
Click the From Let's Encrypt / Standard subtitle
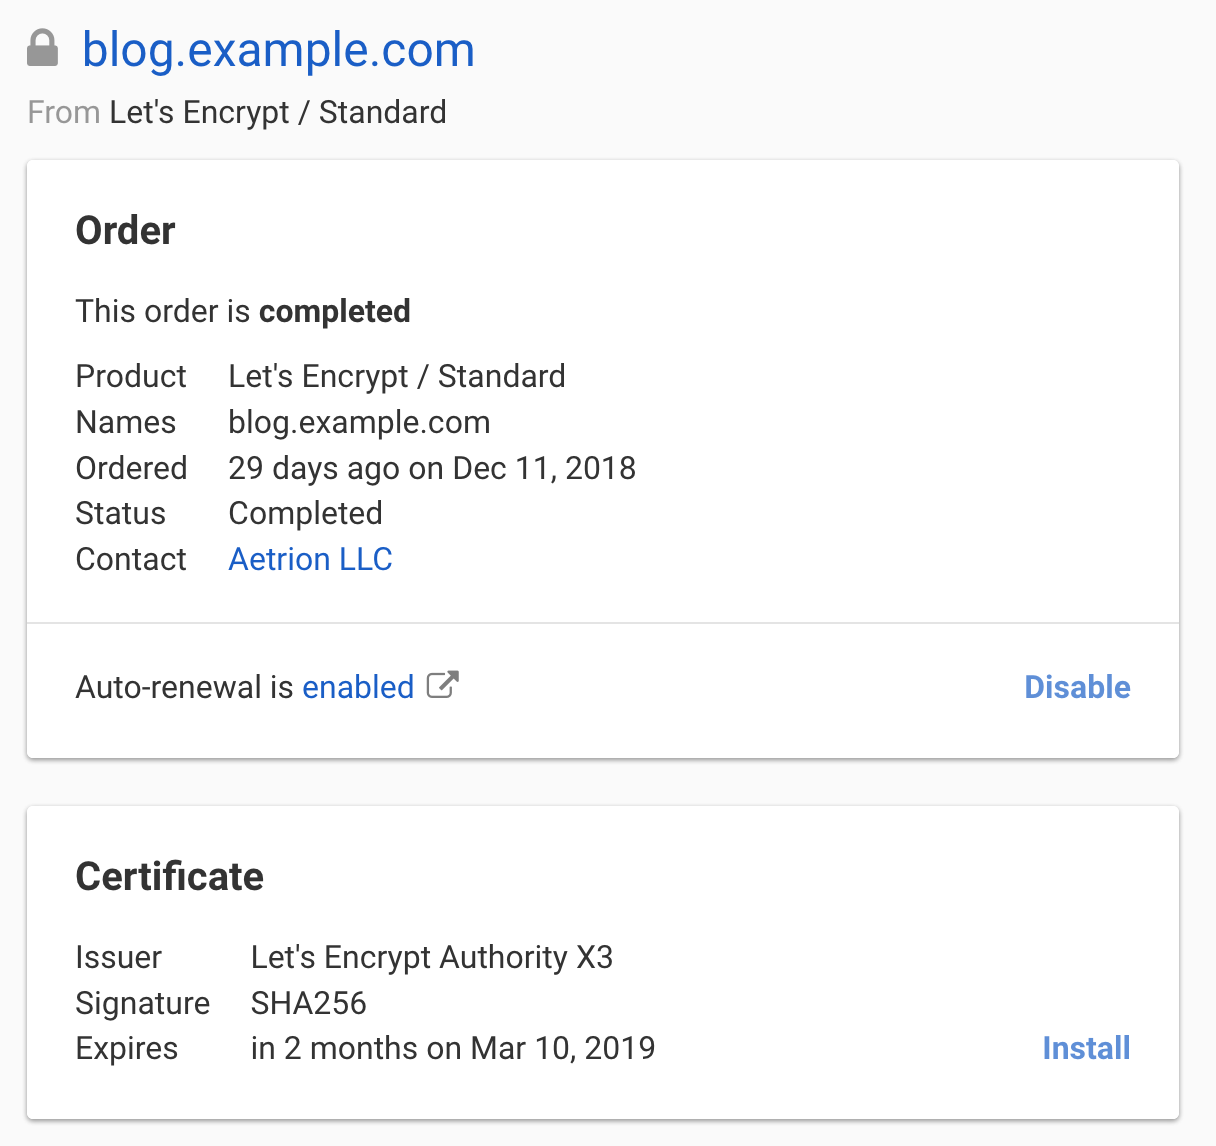(237, 112)
